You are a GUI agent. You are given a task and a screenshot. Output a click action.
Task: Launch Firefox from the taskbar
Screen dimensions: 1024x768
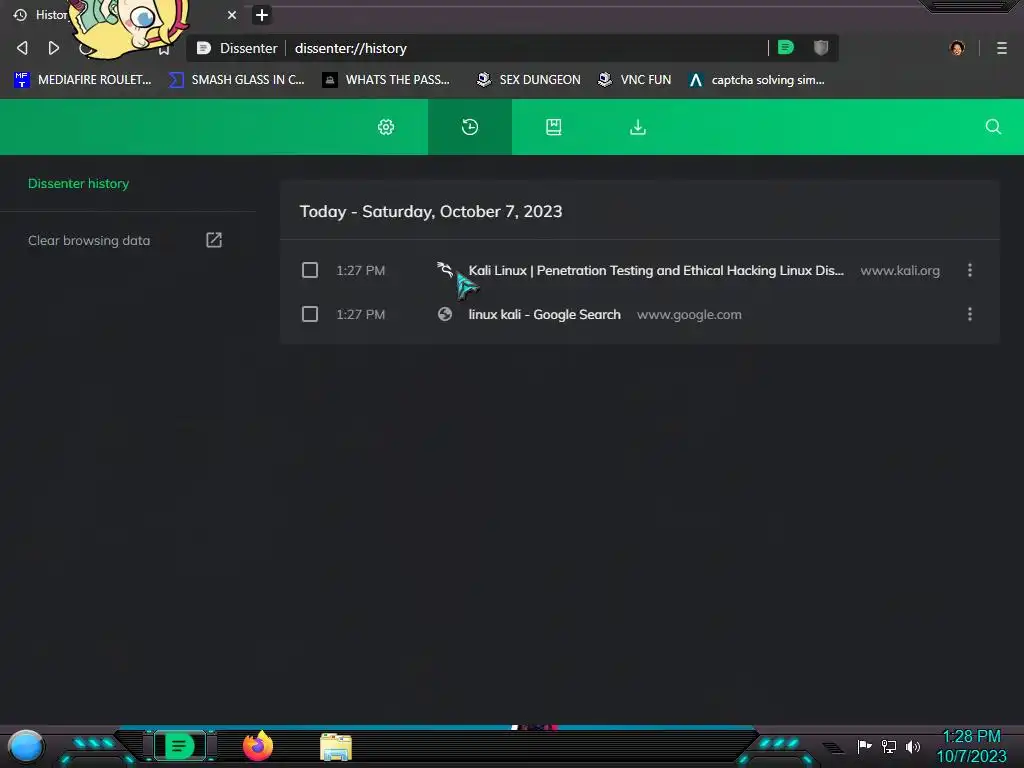pos(258,746)
